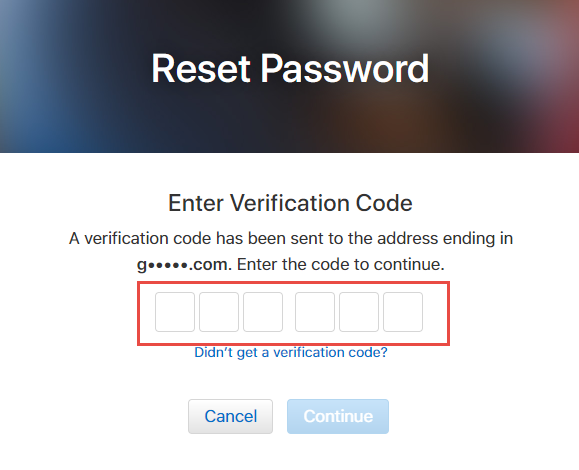Click the Continue button
Image resolution: width=579 pixels, height=470 pixels.
pos(338,416)
